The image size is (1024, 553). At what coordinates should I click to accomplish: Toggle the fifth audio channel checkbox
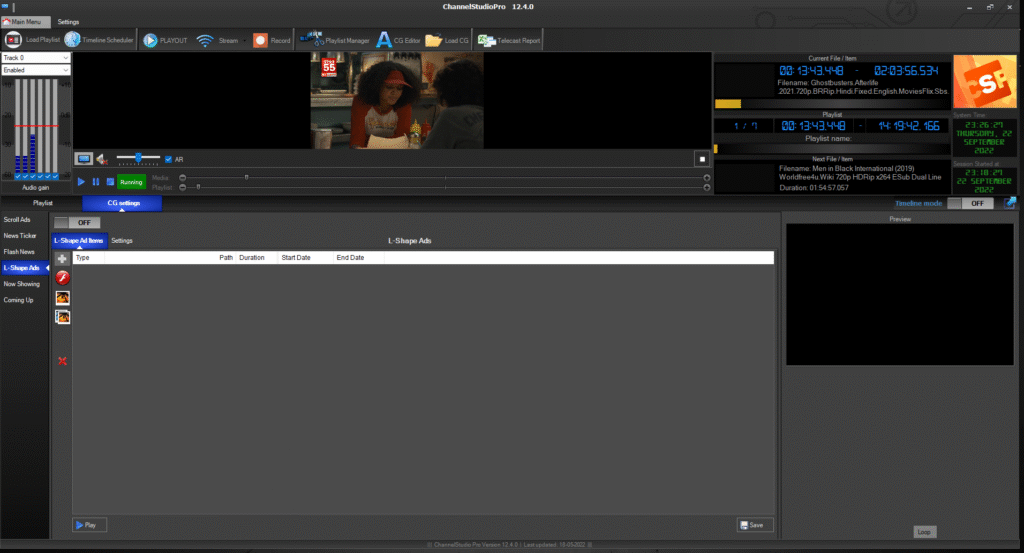(x=48, y=176)
